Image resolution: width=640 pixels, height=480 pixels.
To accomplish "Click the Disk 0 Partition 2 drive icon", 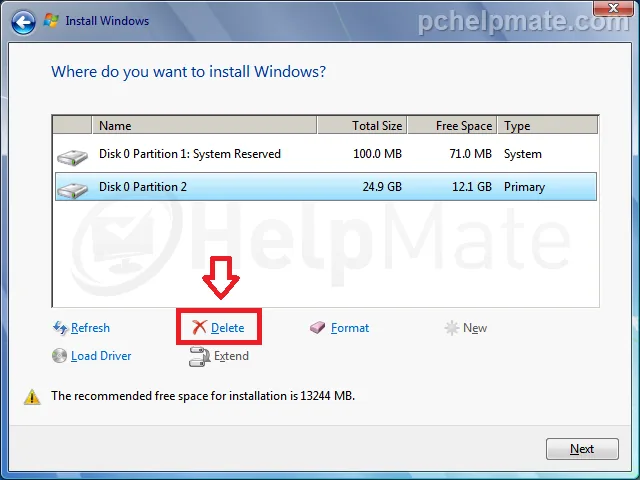I will coord(72,190).
